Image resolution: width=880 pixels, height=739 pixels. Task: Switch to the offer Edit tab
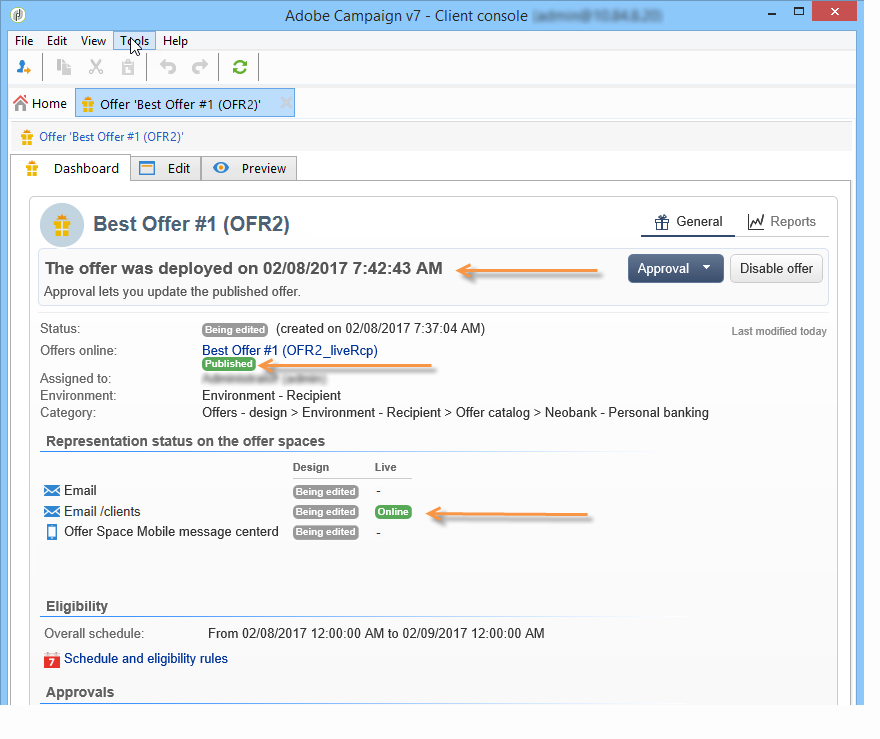click(x=166, y=168)
